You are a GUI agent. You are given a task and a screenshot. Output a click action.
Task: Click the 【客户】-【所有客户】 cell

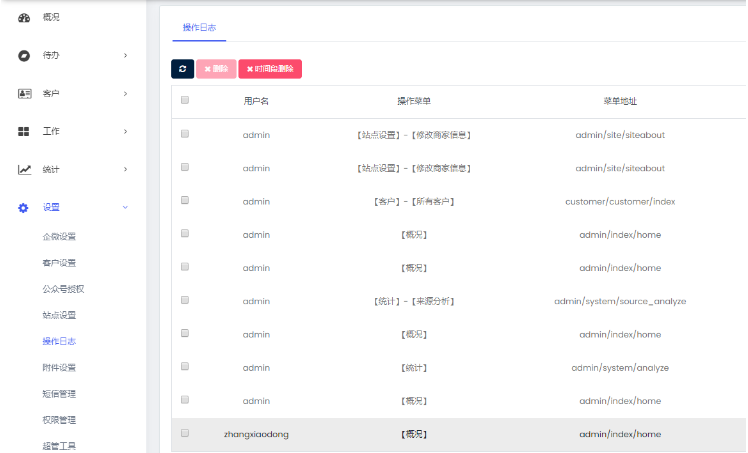414,202
